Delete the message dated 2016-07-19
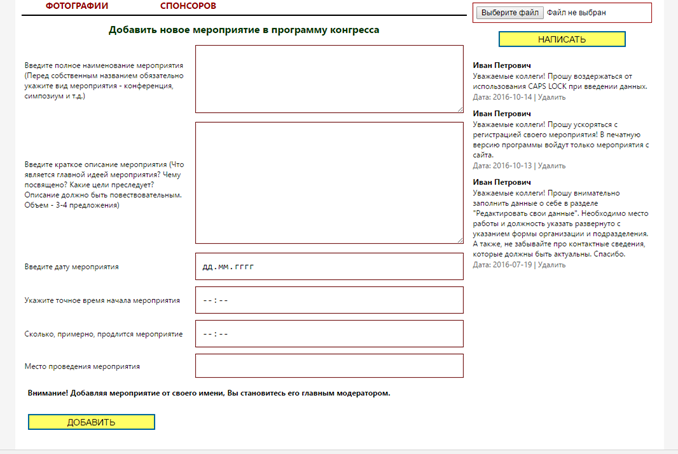This screenshot has width=678, height=454. [x=551, y=265]
